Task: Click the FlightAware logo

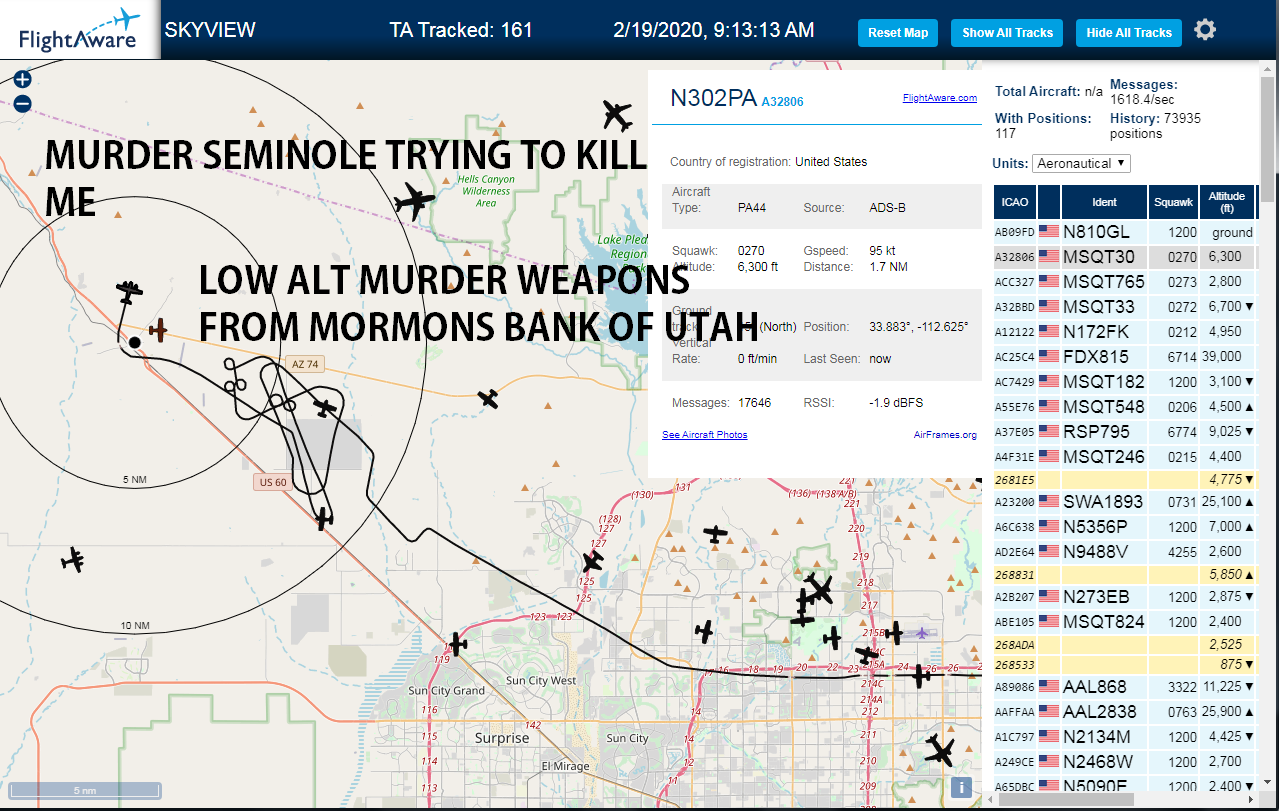Action: pyautogui.click(x=79, y=30)
